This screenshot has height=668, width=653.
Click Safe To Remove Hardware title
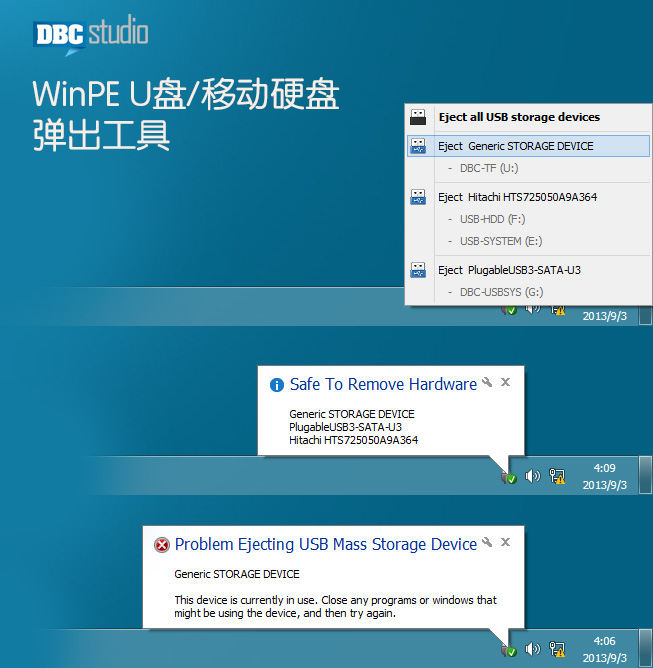point(383,384)
